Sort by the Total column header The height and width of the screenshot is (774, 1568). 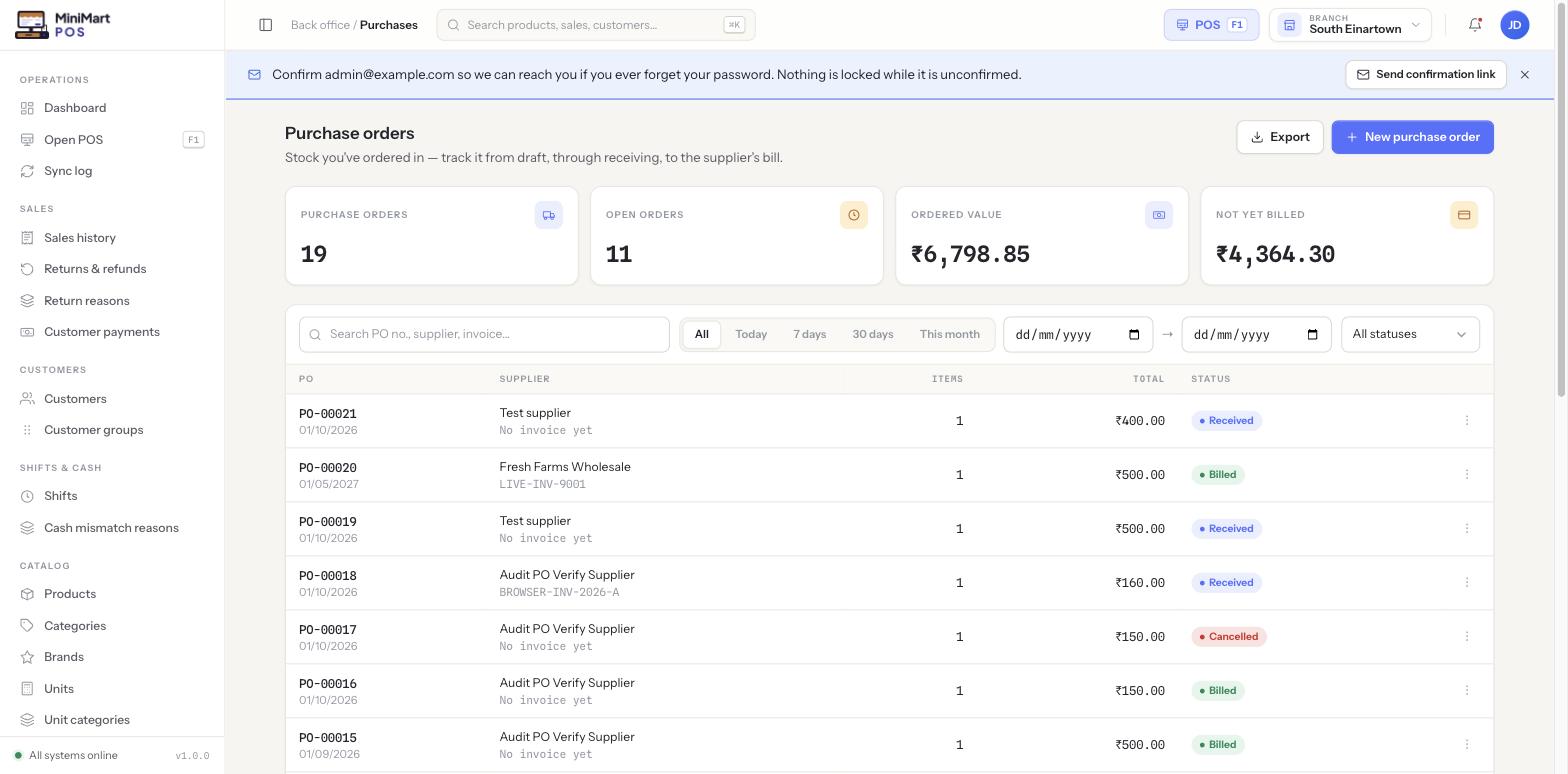1148,379
